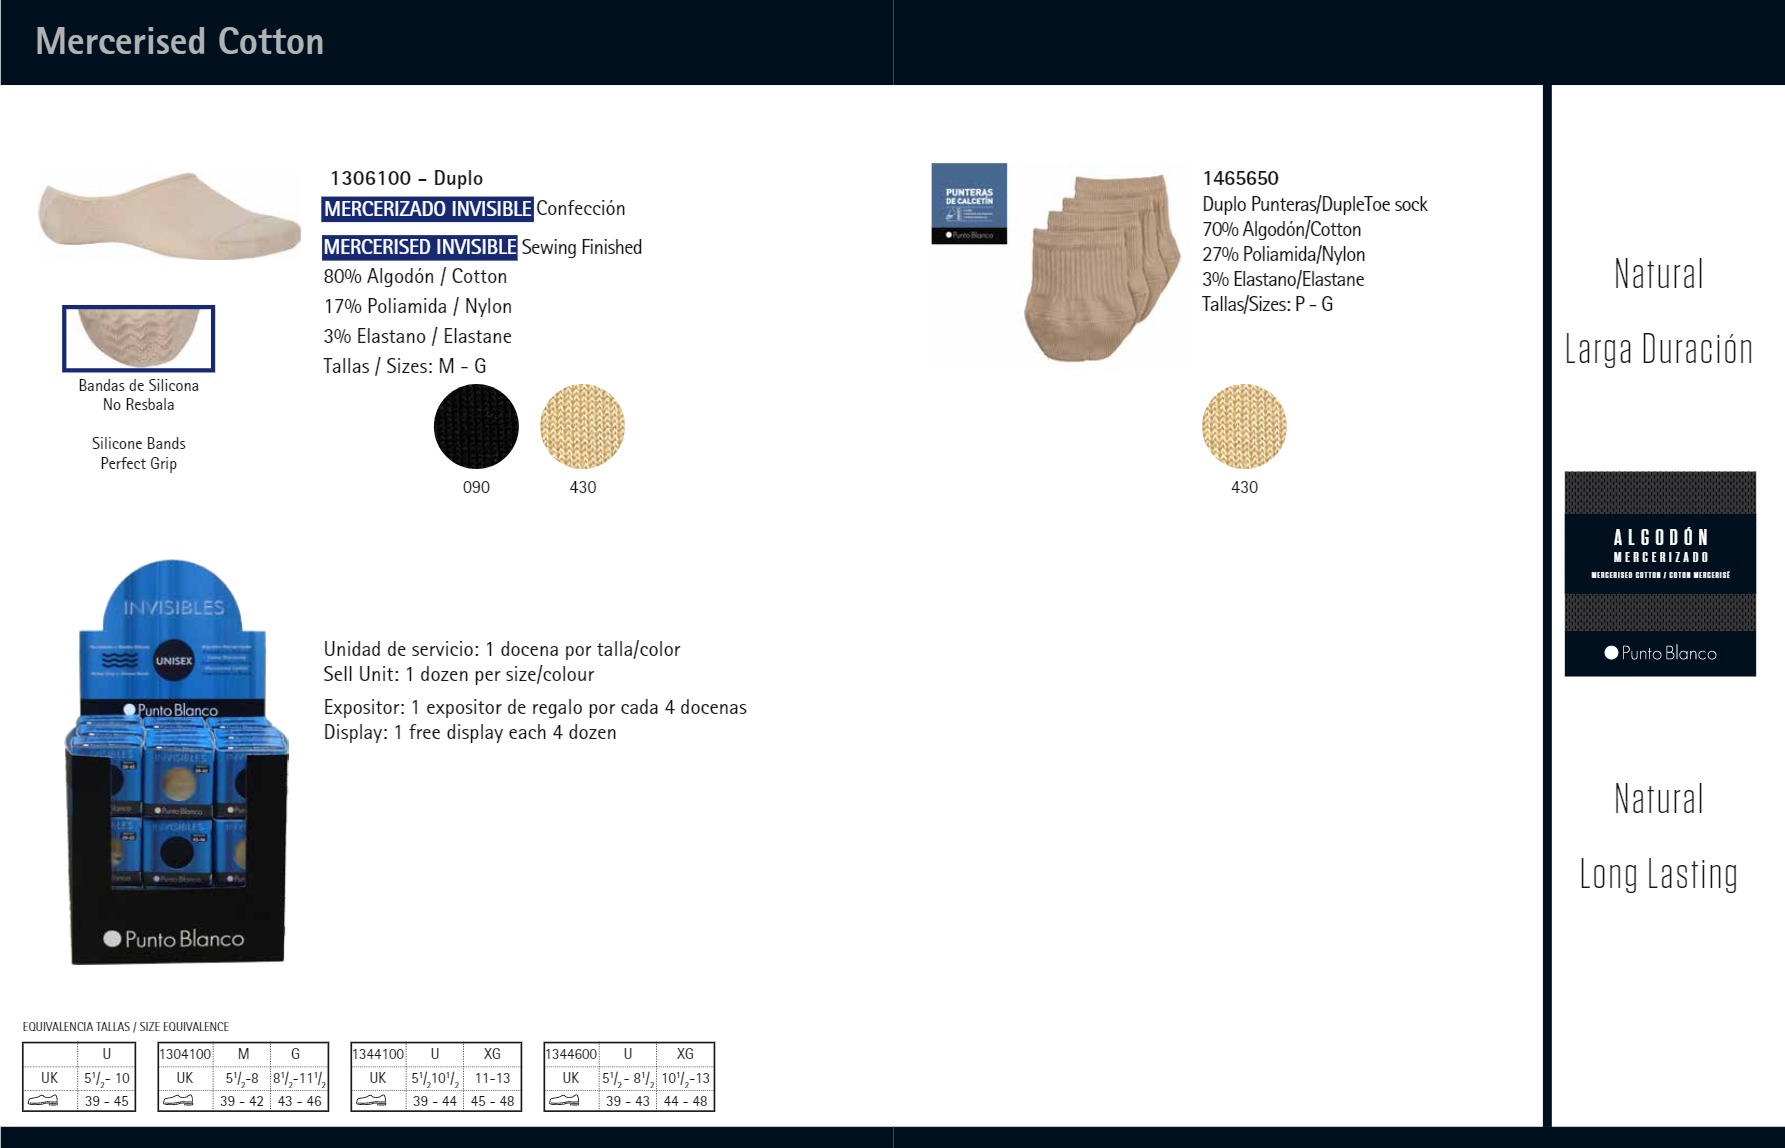Click the Punto Blanco logo on the black display base
1785x1148 pixels.
coord(174,939)
